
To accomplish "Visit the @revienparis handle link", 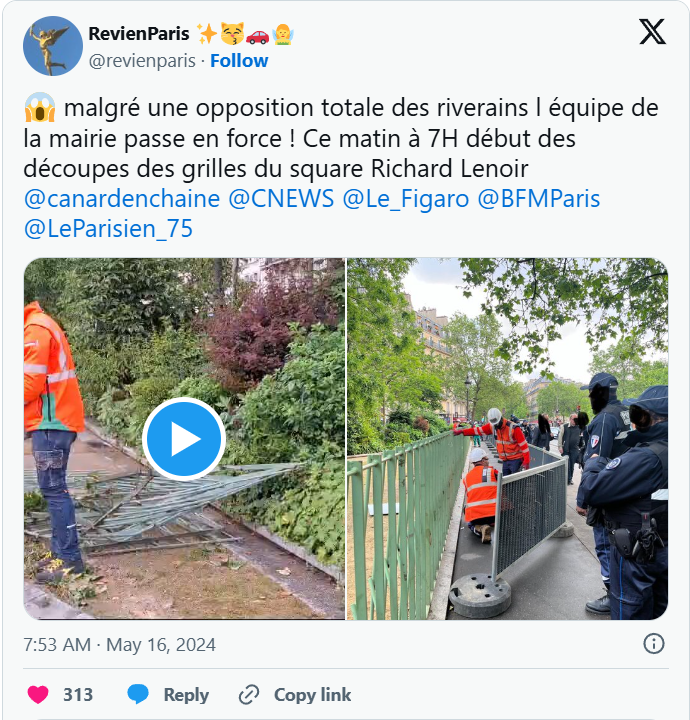I will point(142,61).
